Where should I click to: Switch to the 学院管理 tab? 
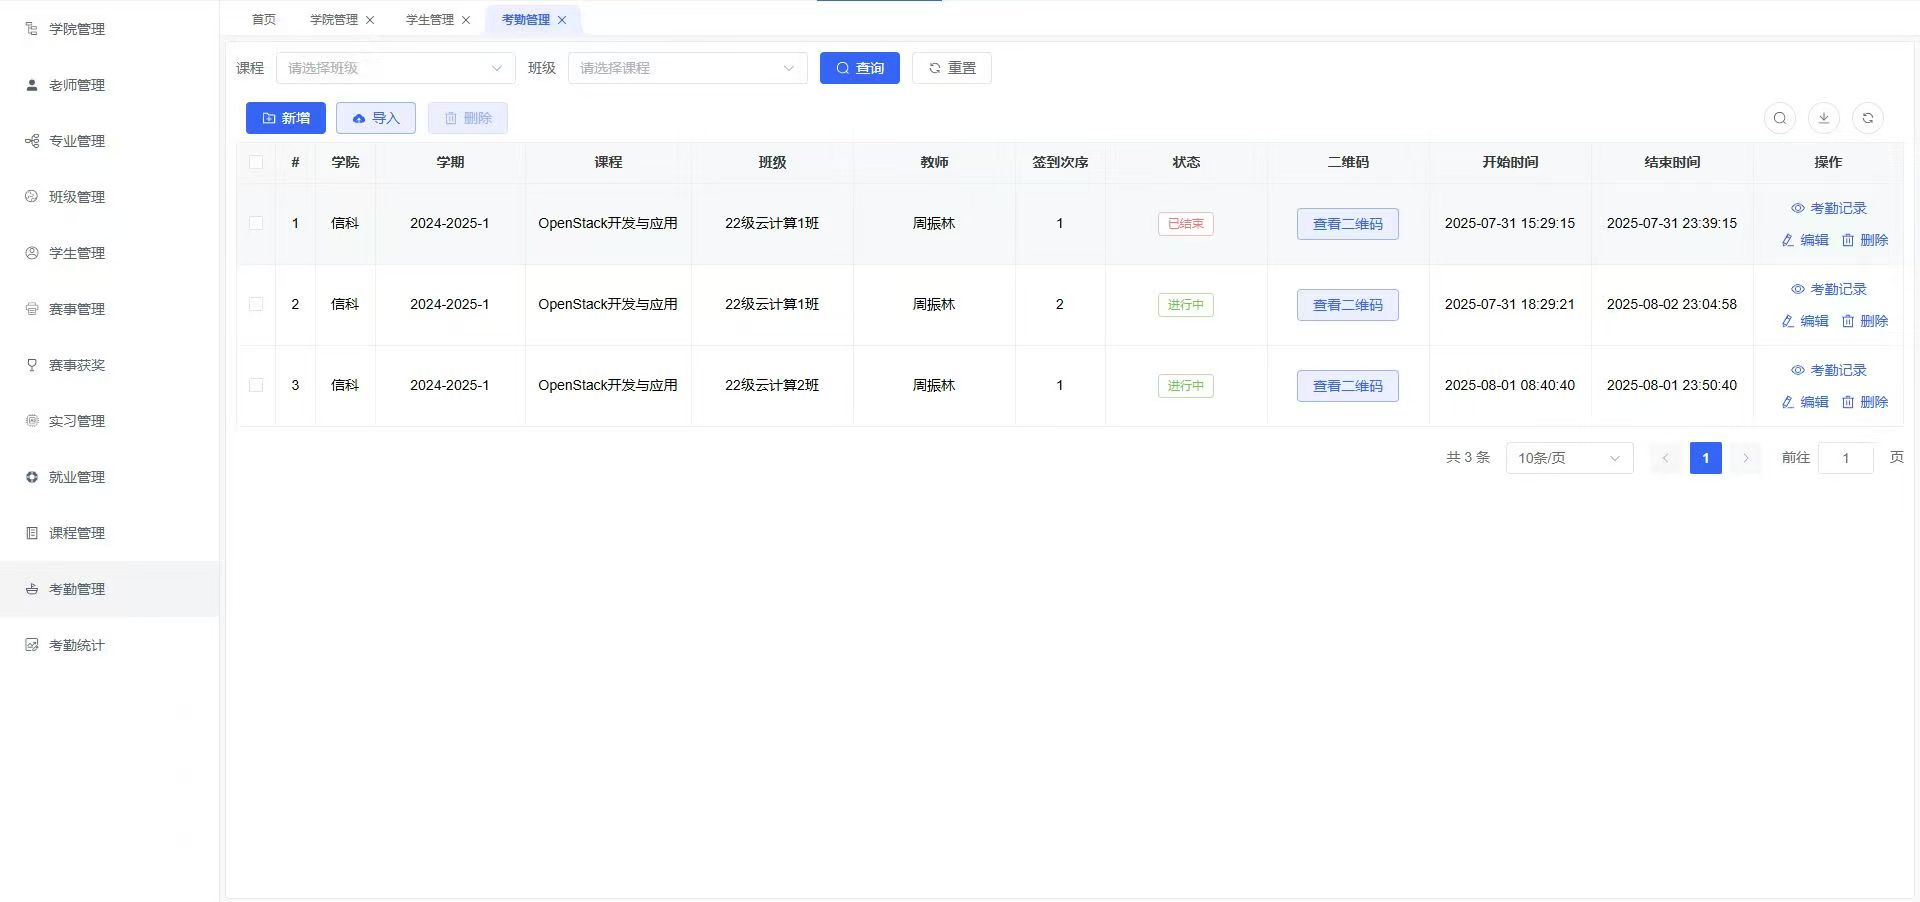(333, 20)
